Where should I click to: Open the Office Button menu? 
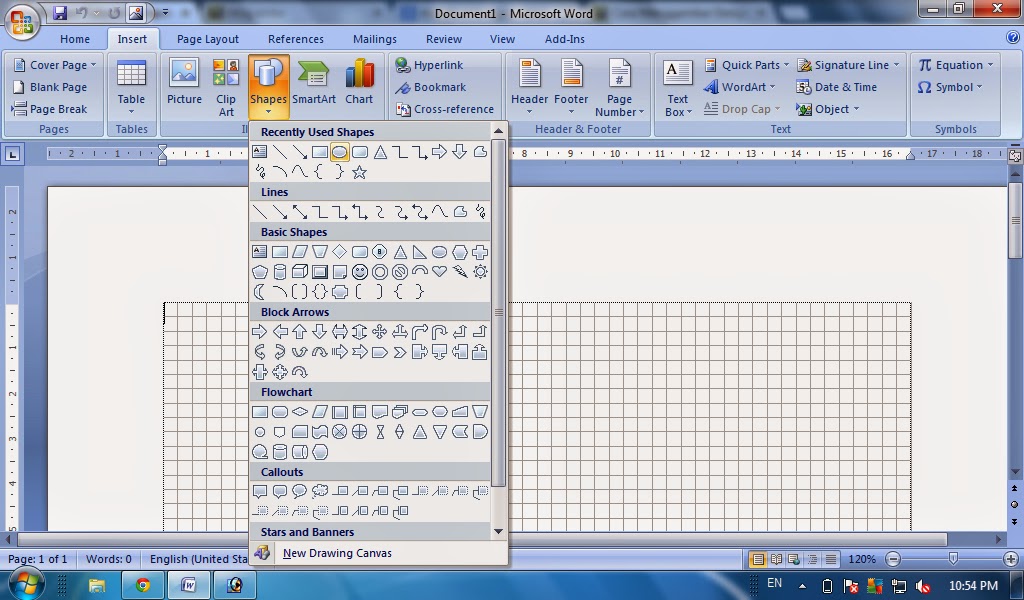coord(22,21)
